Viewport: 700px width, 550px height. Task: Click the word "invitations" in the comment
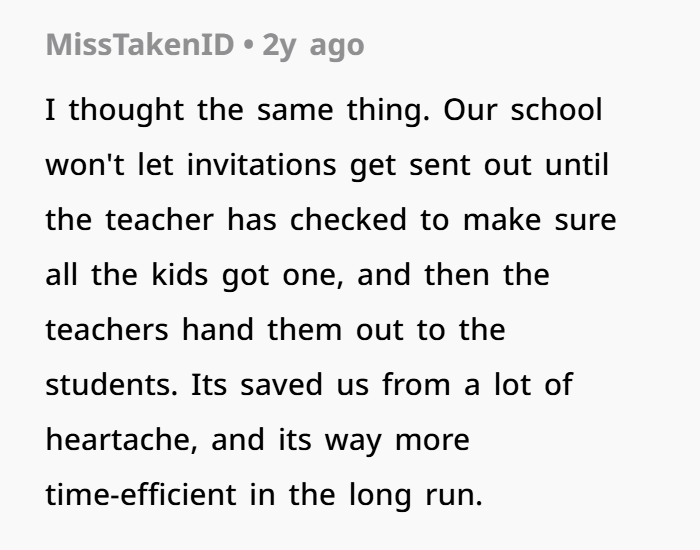click(x=261, y=165)
